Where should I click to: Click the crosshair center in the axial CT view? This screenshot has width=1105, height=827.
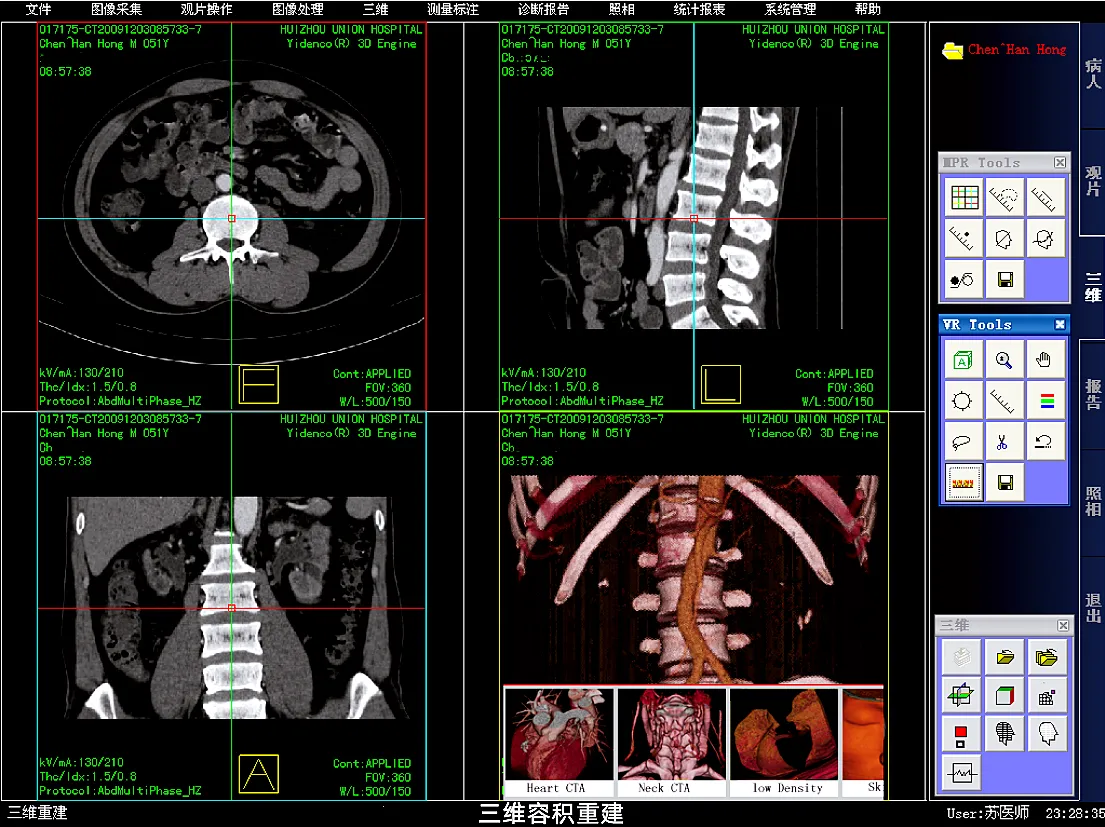pos(232,218)
